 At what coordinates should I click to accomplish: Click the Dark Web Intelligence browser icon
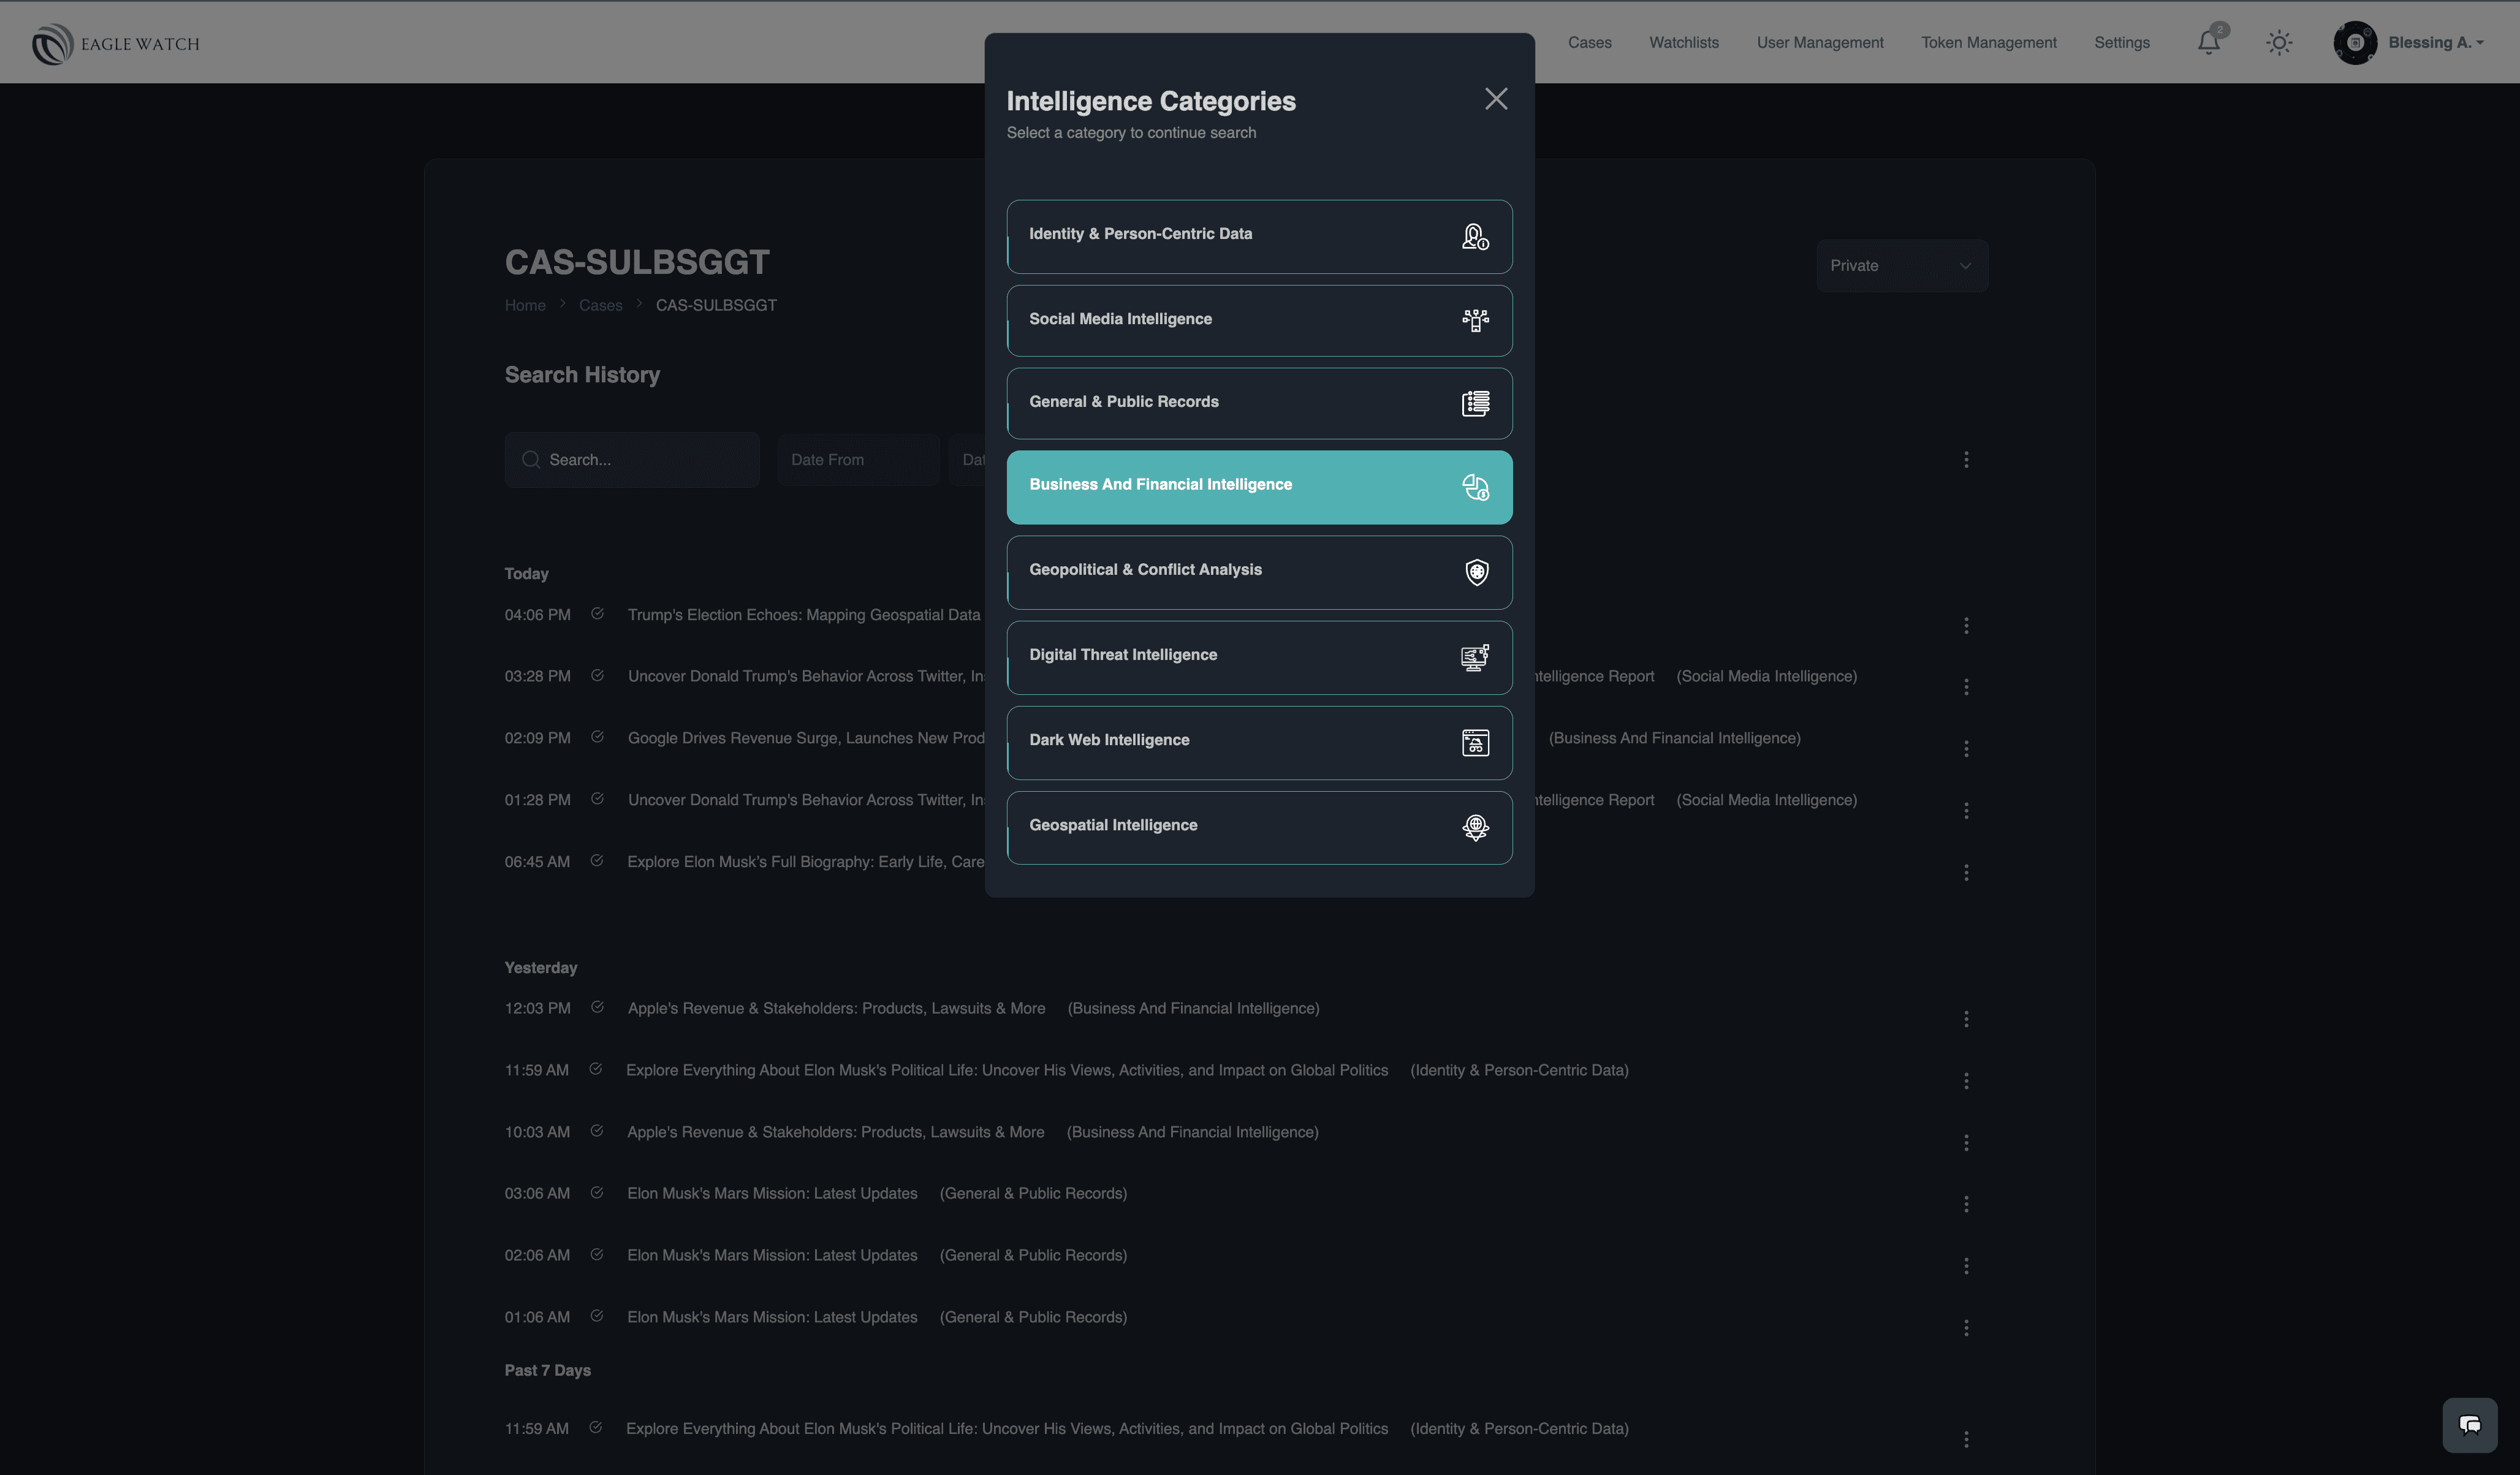(x=1475, y=742)
